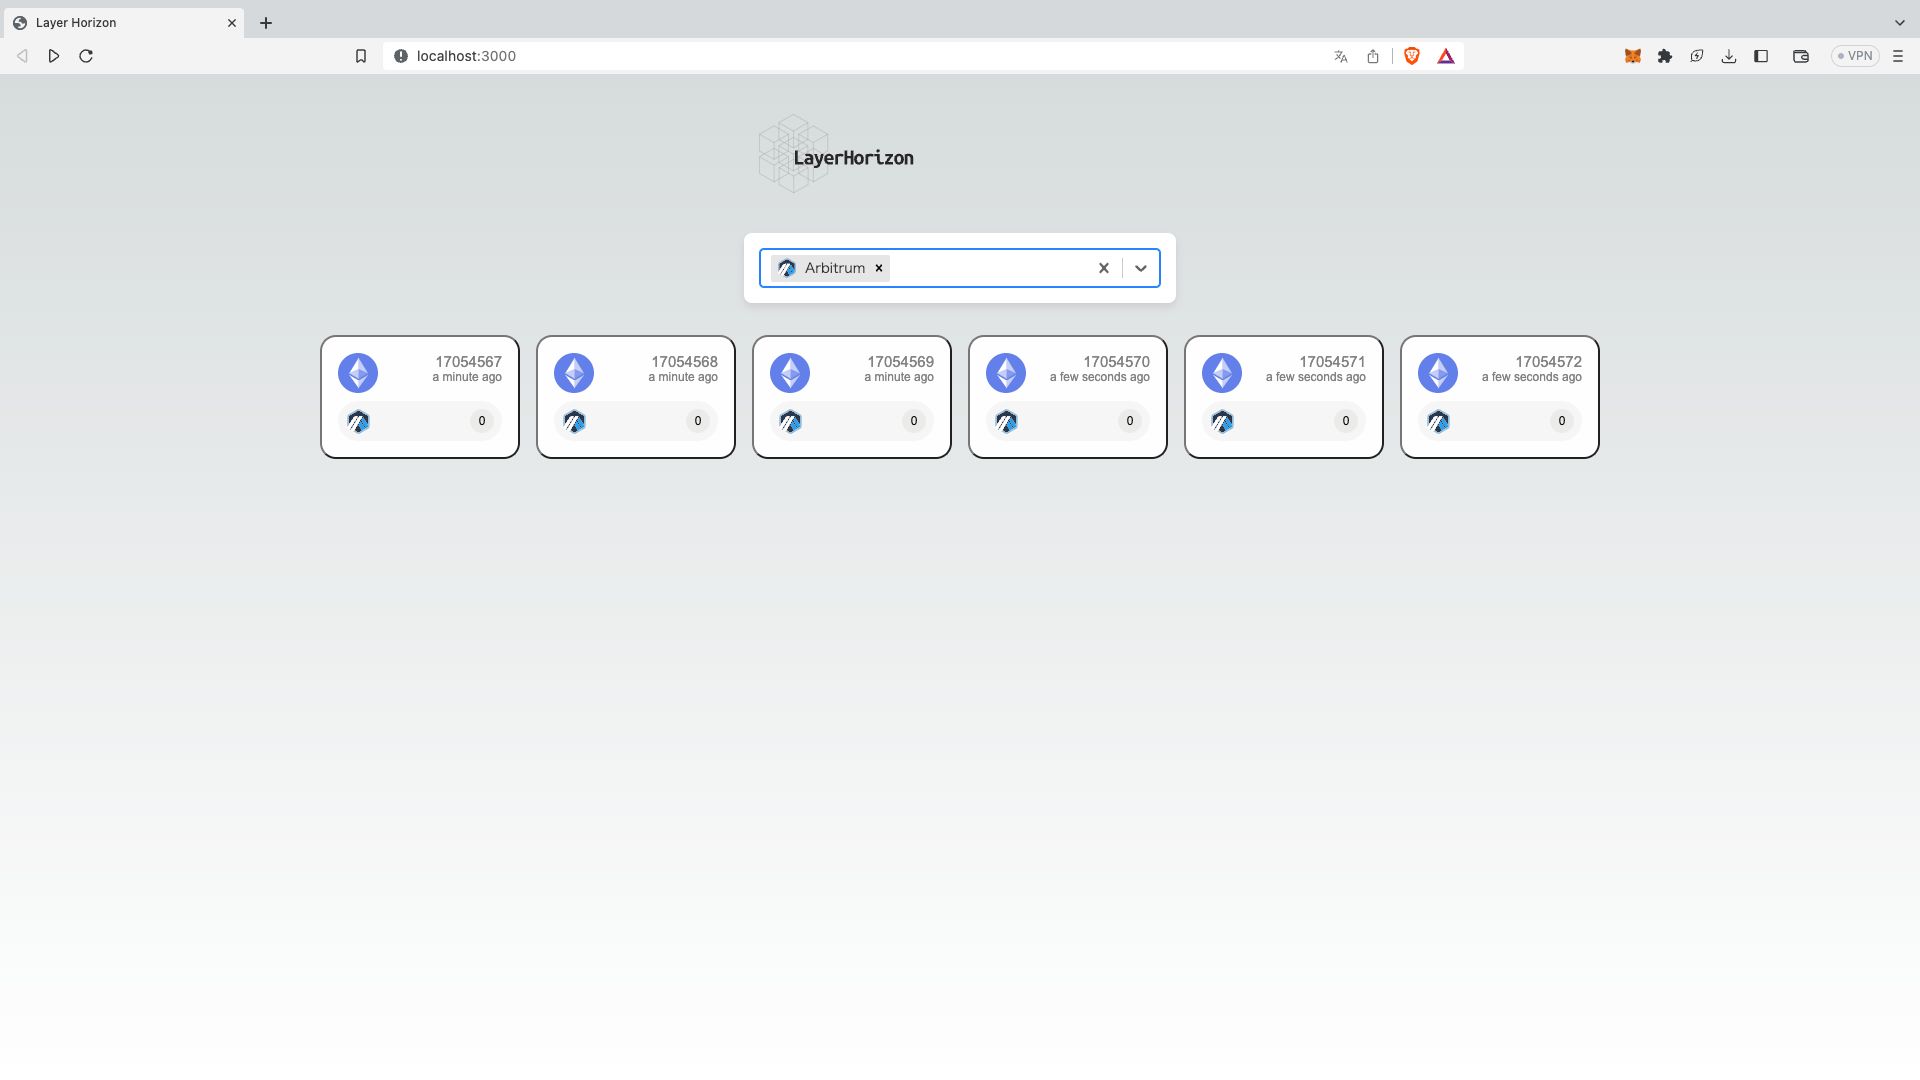
Task: Open the chain selector dropdown arrow
Action: 1141,268
